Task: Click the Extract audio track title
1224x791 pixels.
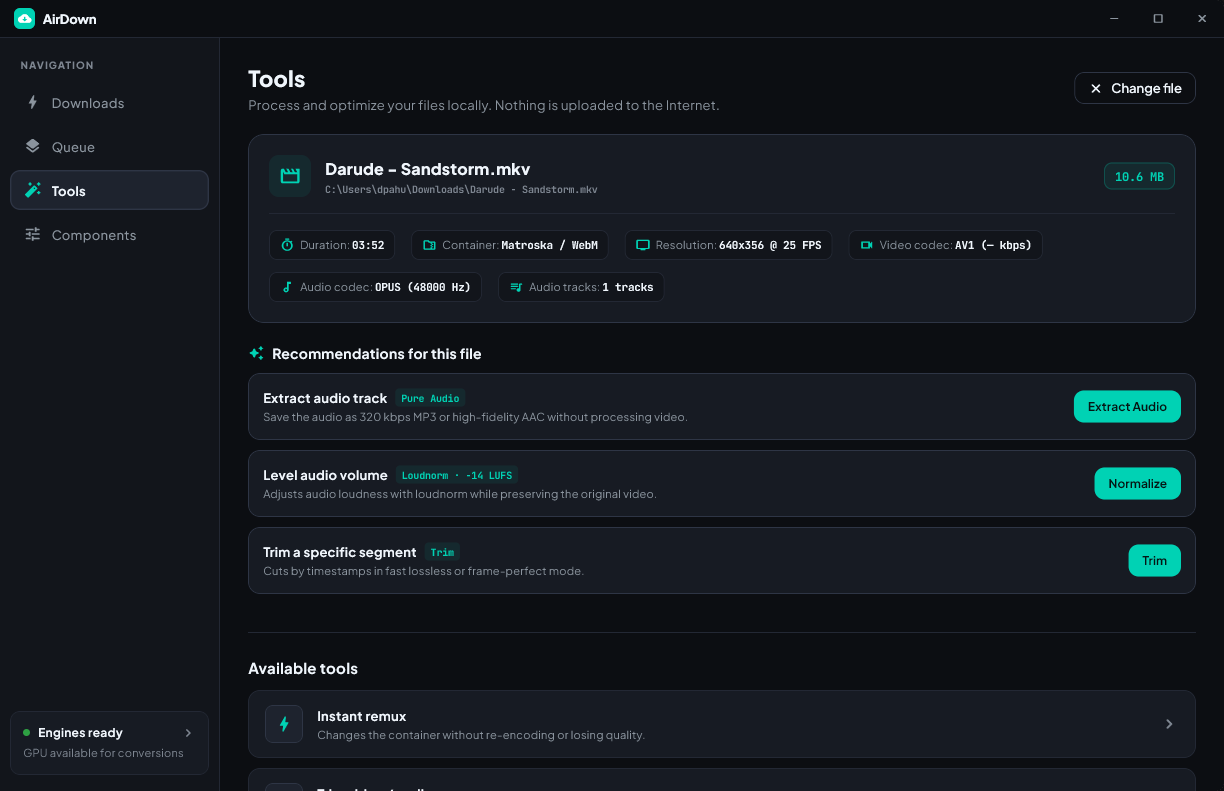Action: point(325,398)
